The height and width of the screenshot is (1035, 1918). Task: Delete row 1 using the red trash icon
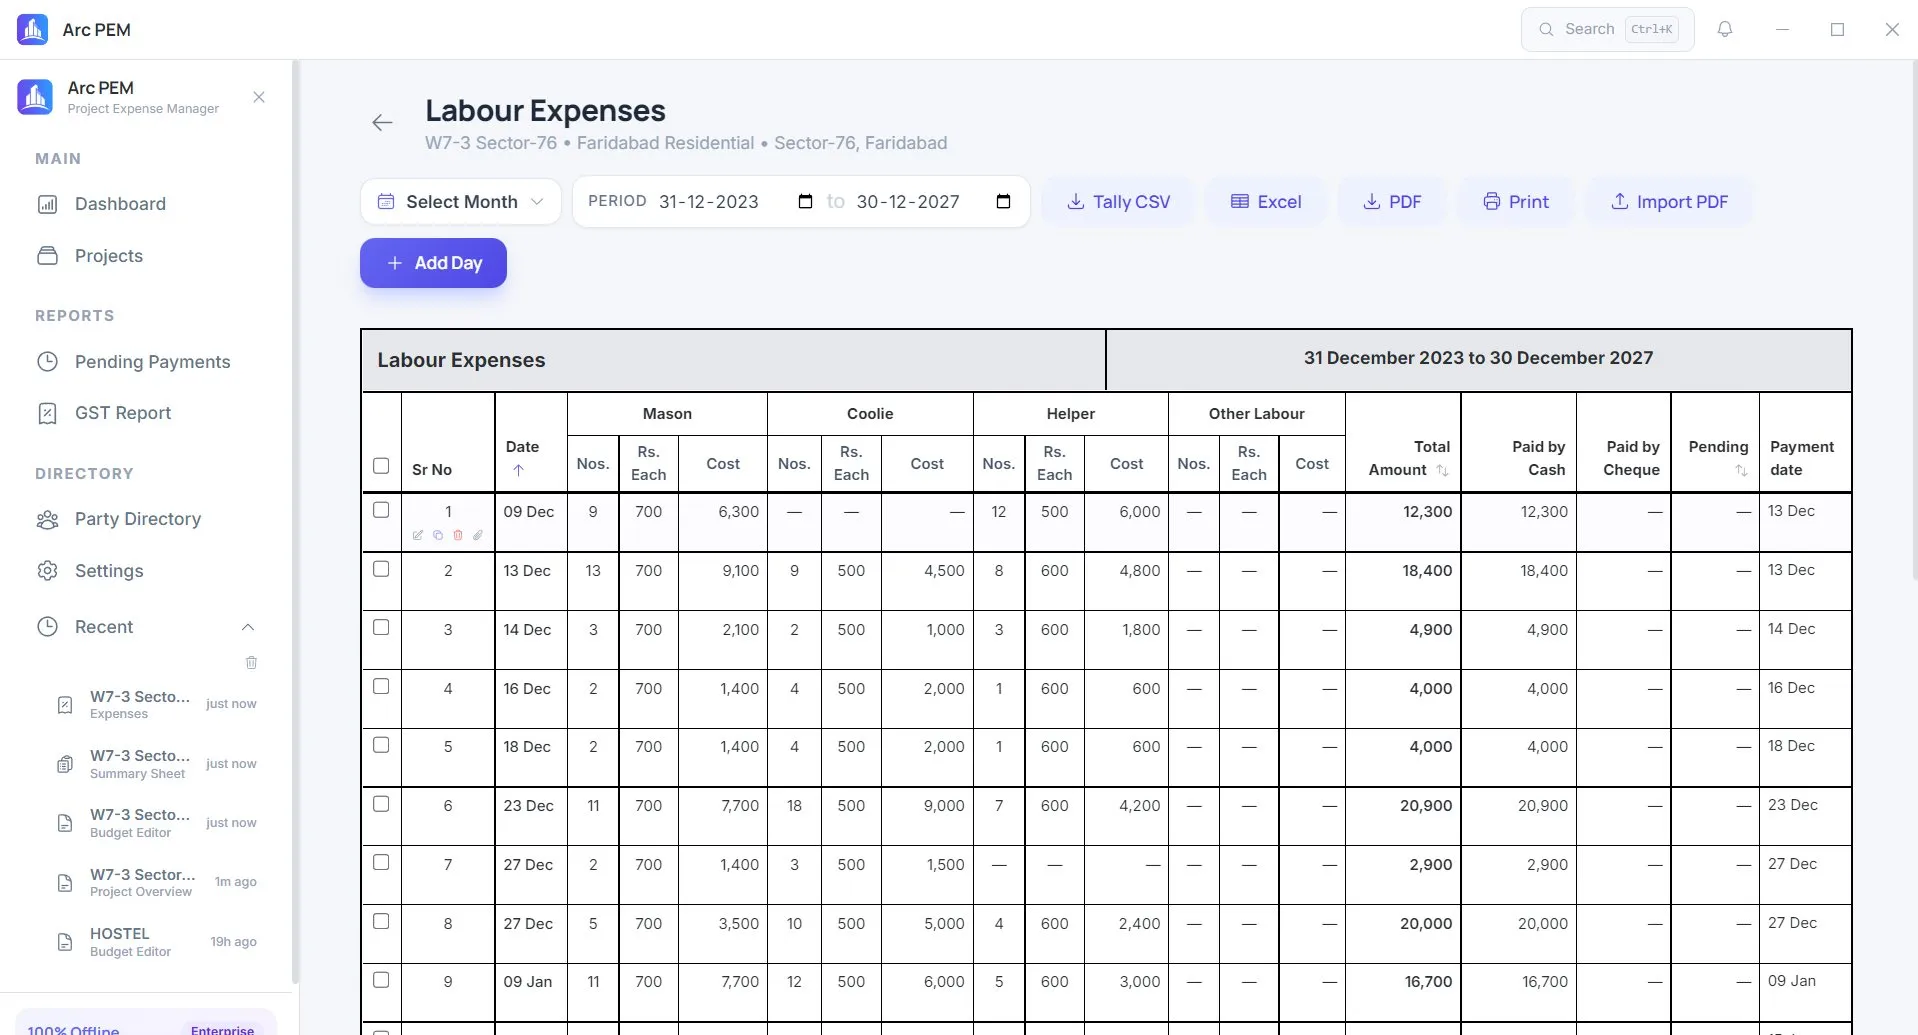click(458, 535)
